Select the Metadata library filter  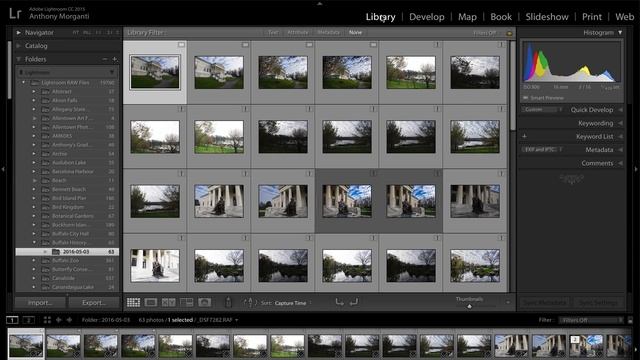tap(328, 33)
